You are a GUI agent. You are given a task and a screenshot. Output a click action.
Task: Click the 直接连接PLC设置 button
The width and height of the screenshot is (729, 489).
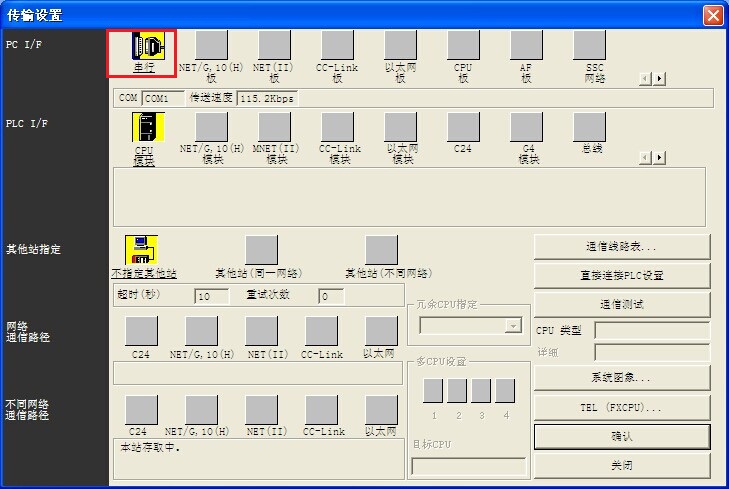tap(622, 276)
